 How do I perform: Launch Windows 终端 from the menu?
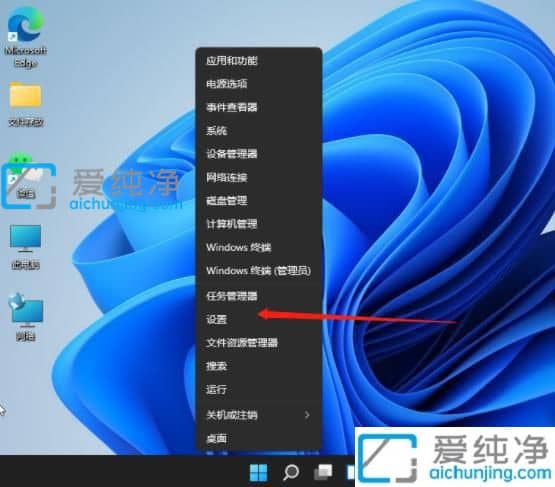(259, 247)
